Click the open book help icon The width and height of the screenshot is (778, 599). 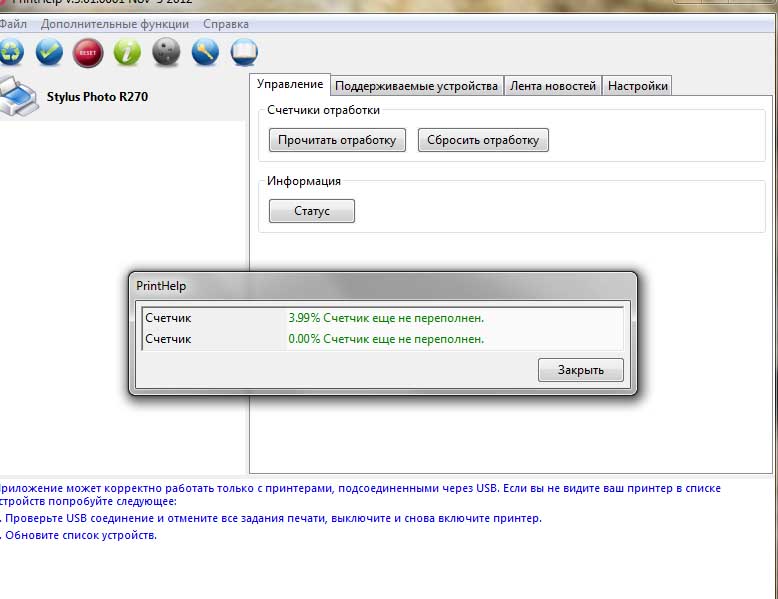244,52
